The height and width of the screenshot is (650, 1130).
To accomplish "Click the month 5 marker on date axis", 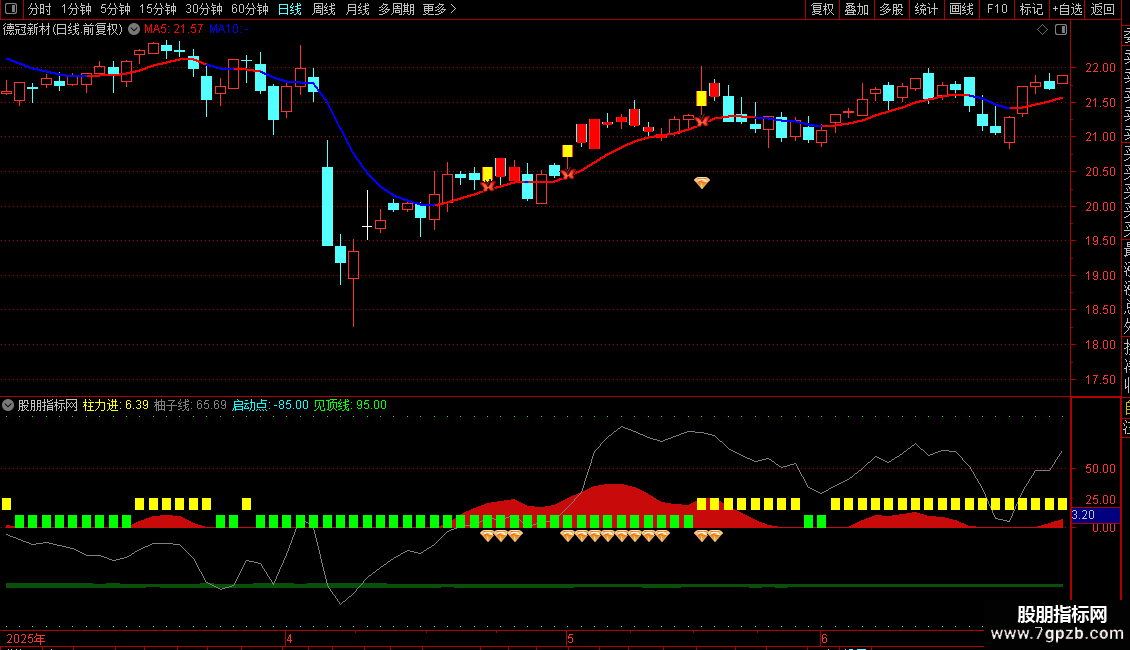I will [x=570, y=638].
